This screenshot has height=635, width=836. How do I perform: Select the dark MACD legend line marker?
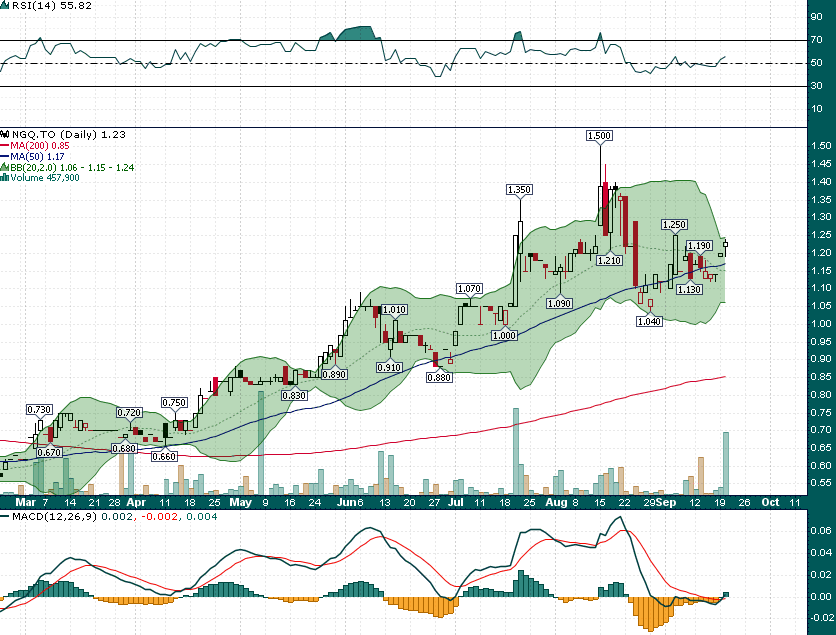(5, 516)
